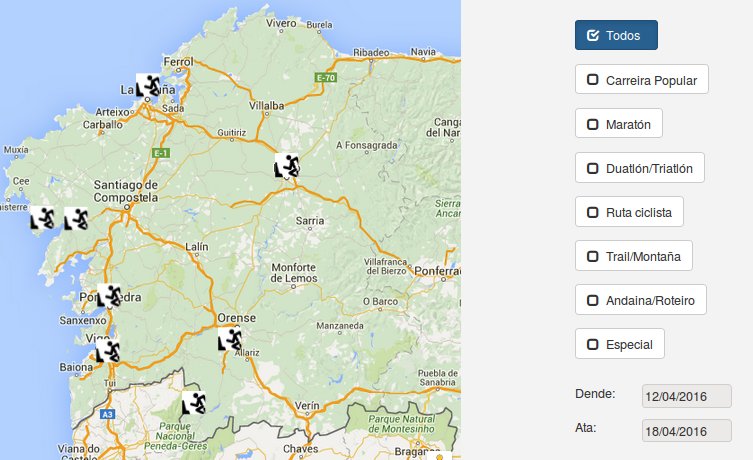
Task: Click the A3 road sign on map
Action: (x=107, y=414)
